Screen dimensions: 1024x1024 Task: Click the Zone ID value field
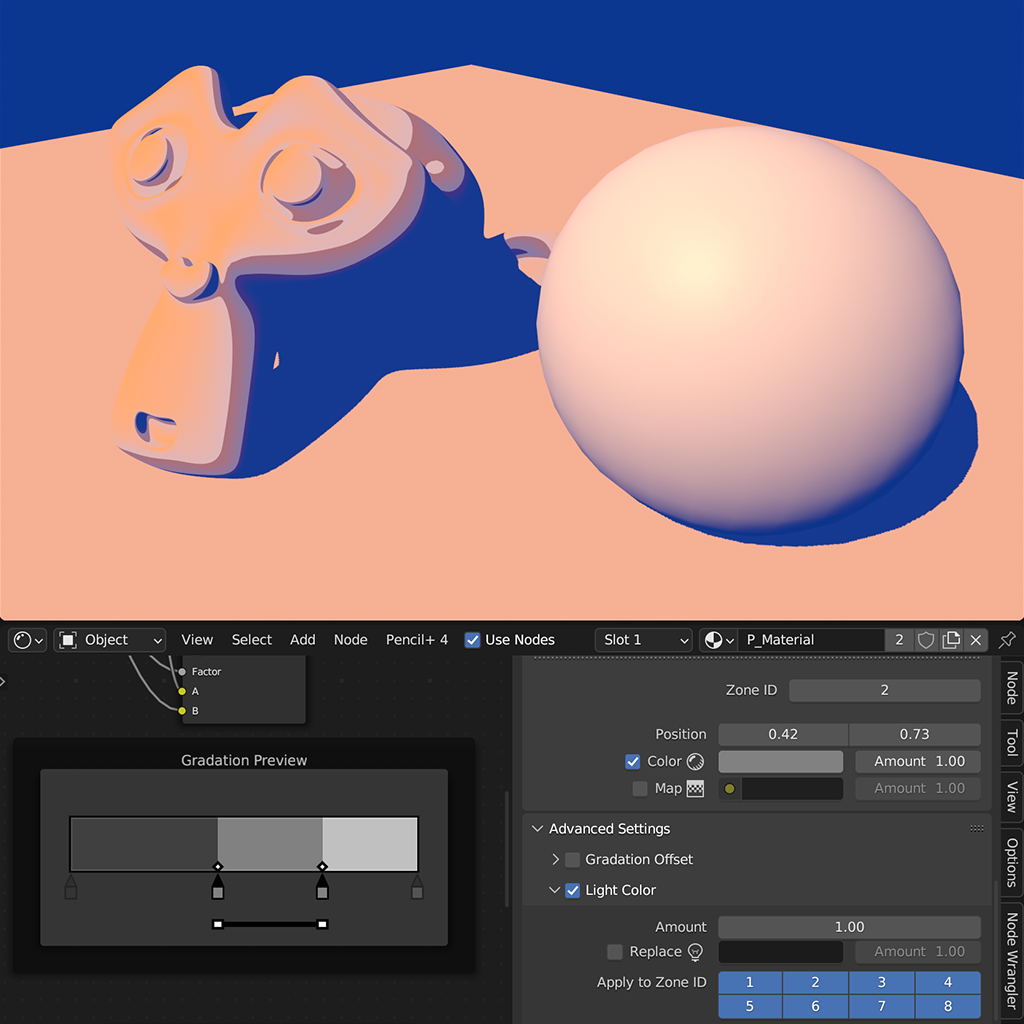coord(884,691)
